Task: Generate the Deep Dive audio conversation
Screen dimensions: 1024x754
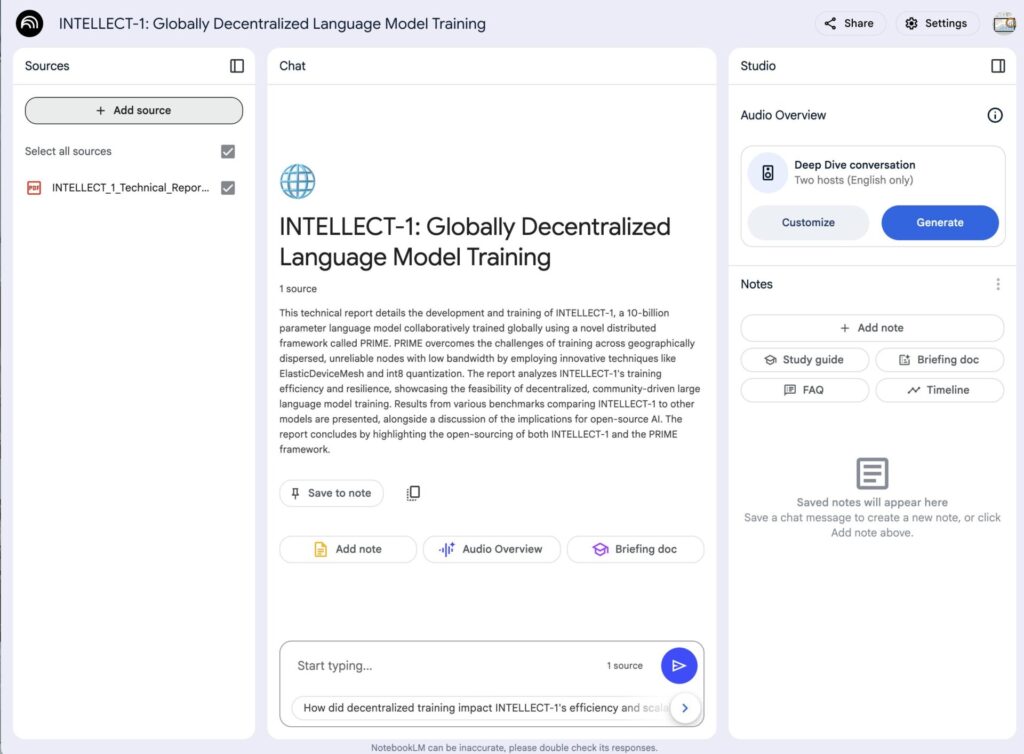Action: tap(939, 222)
